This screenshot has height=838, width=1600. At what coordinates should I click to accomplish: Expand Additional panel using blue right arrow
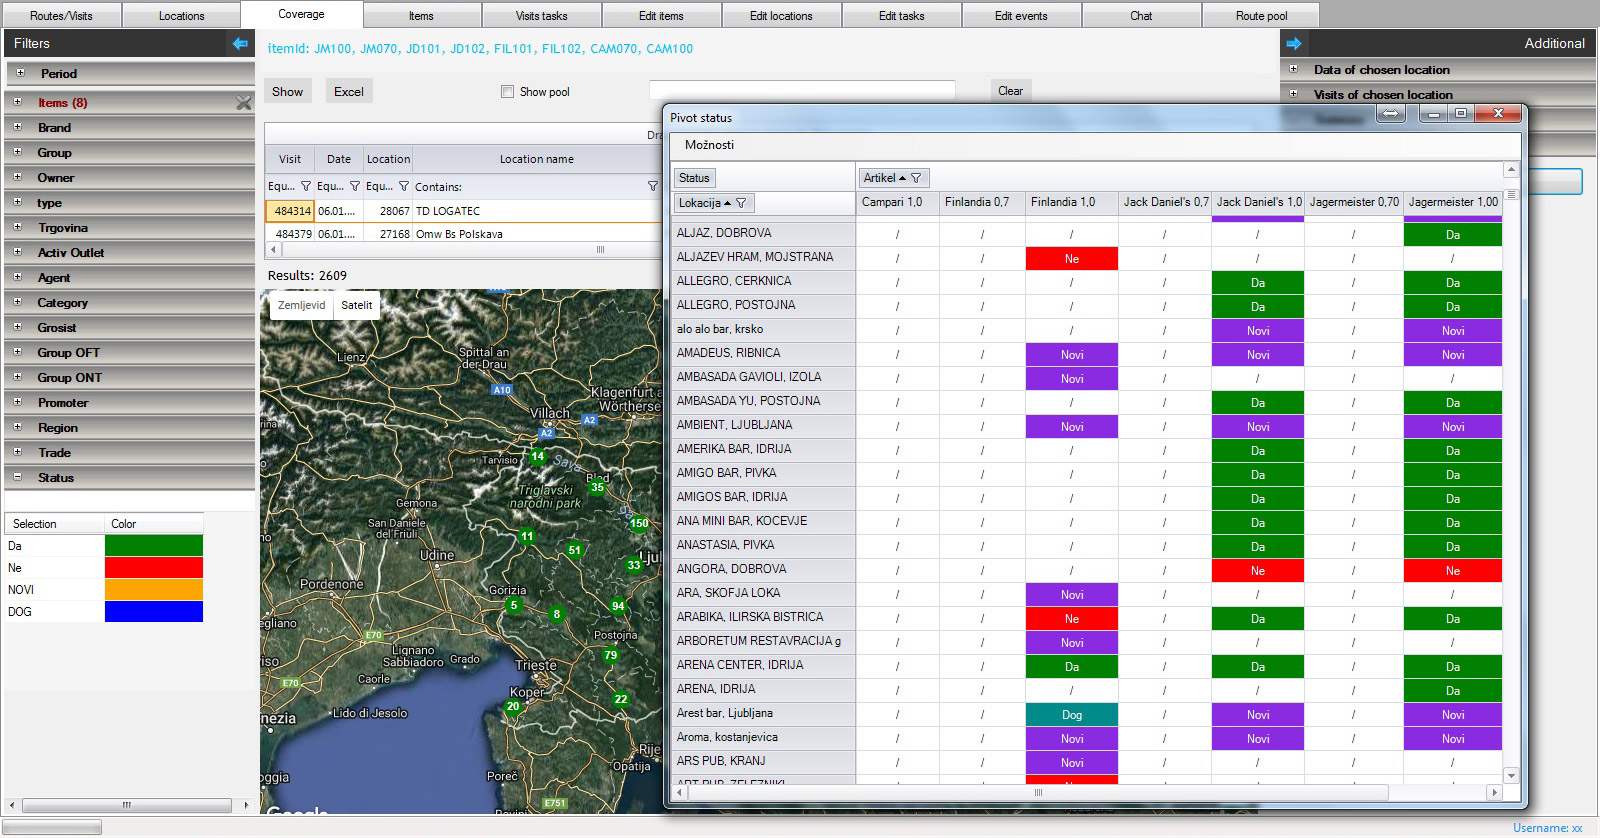point(1294,43)
